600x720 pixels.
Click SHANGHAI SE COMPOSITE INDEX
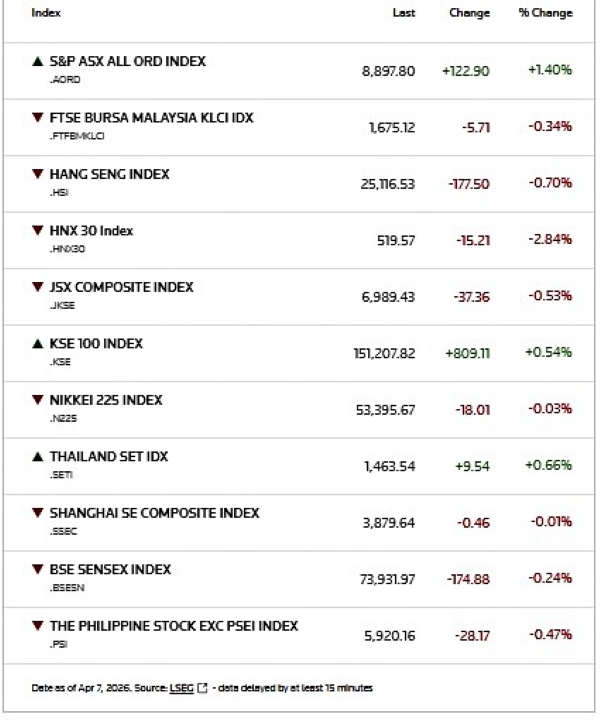coord(154,513)
